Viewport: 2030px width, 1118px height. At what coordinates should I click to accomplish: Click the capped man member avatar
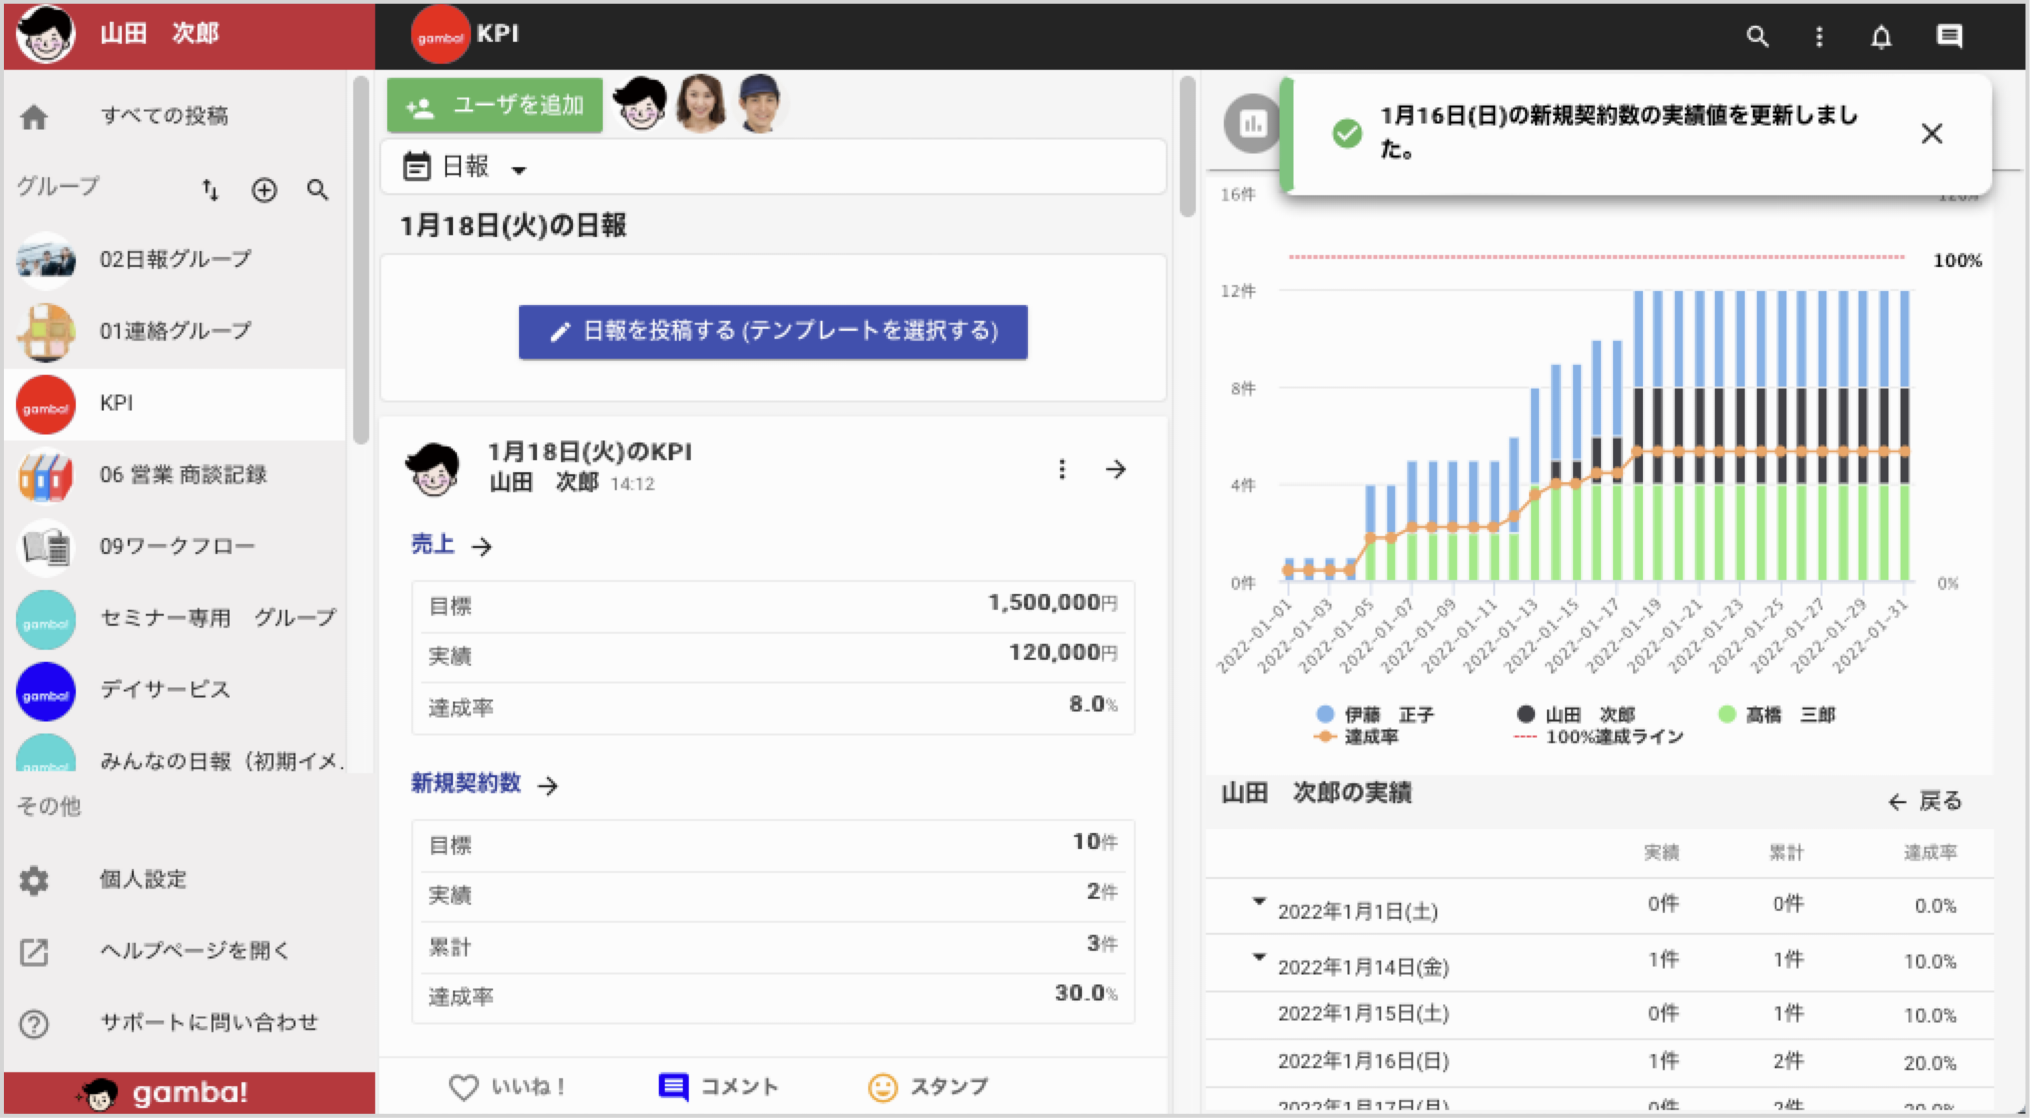pyautogui.click(x=760, y=103)
